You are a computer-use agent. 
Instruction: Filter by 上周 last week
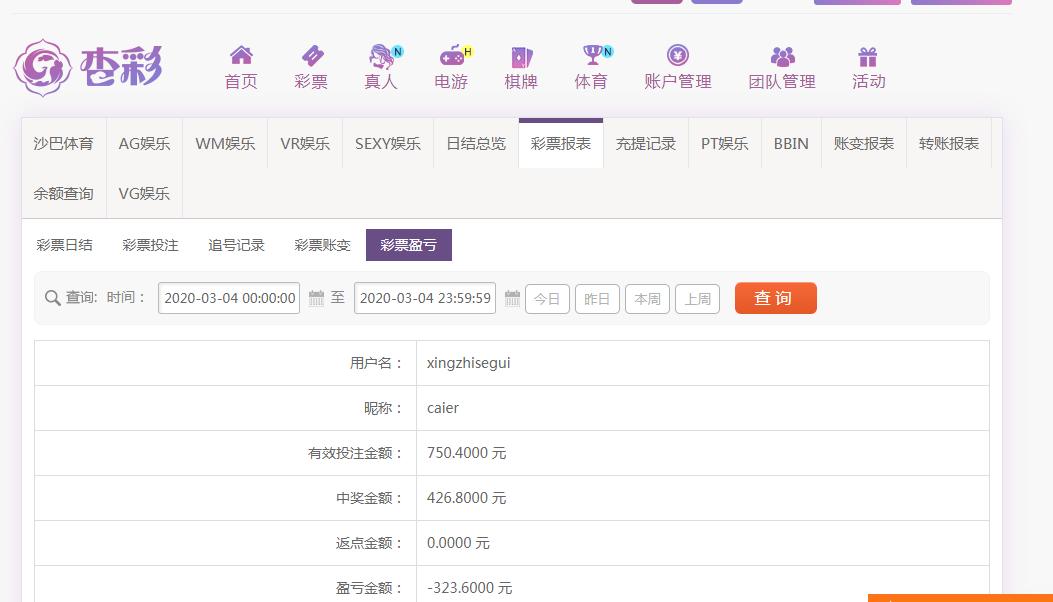[x=697, y=299]
